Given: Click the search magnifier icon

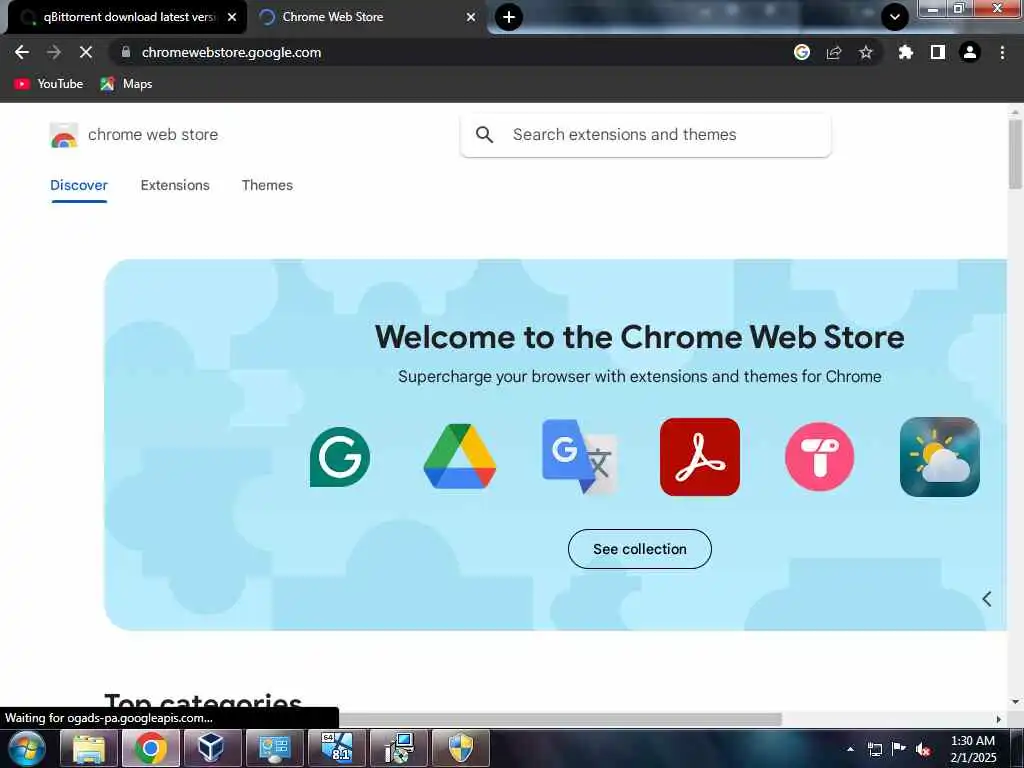Looking at the screenshot, I should point(484,135).
